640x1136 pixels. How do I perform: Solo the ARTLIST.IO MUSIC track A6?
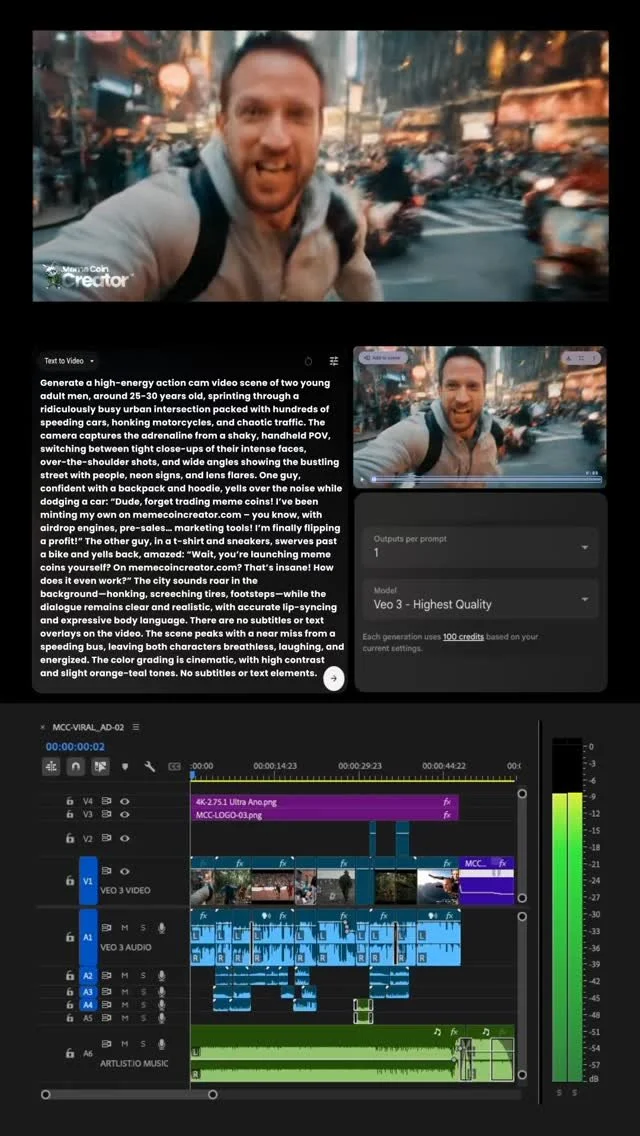143,1044
